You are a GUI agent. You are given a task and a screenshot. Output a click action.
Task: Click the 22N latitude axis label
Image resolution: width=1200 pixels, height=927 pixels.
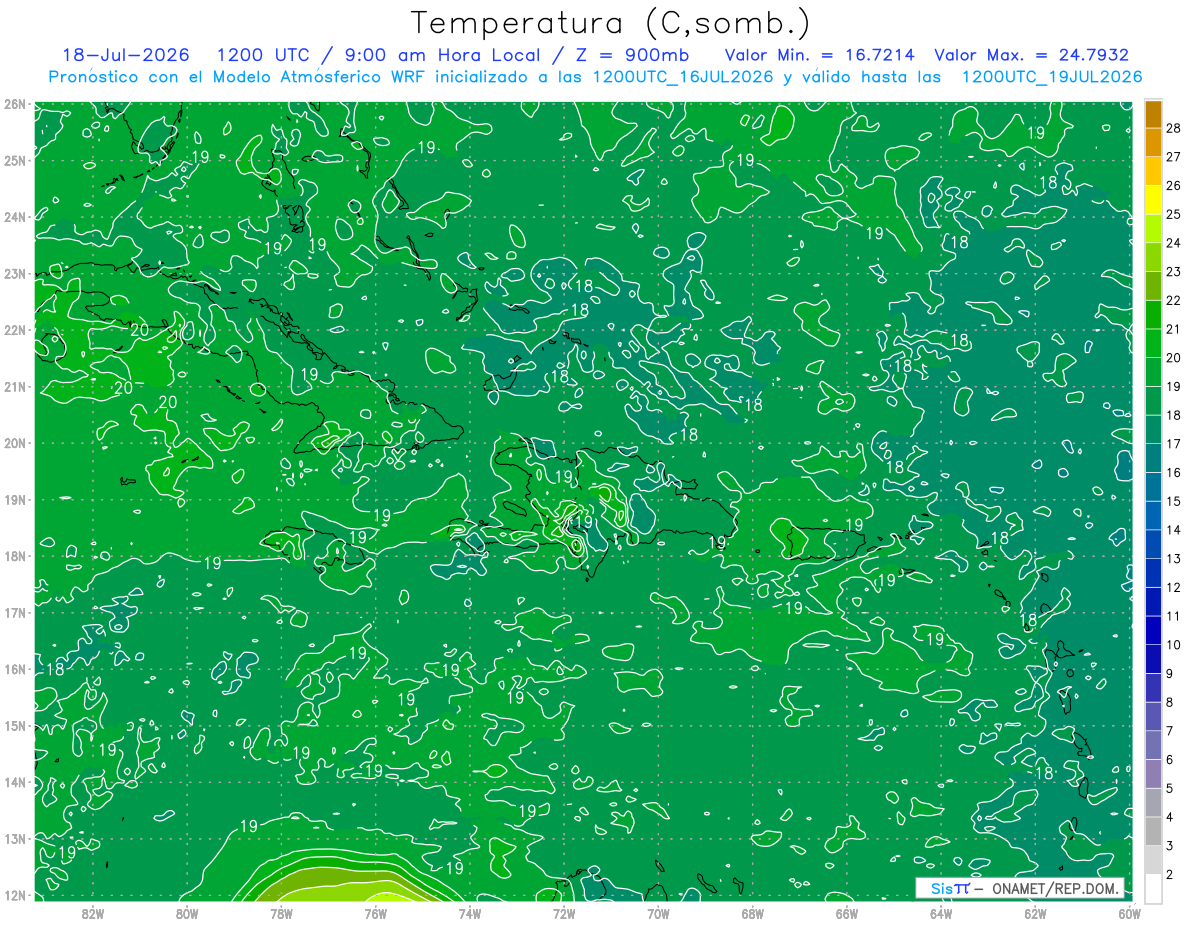15,329
